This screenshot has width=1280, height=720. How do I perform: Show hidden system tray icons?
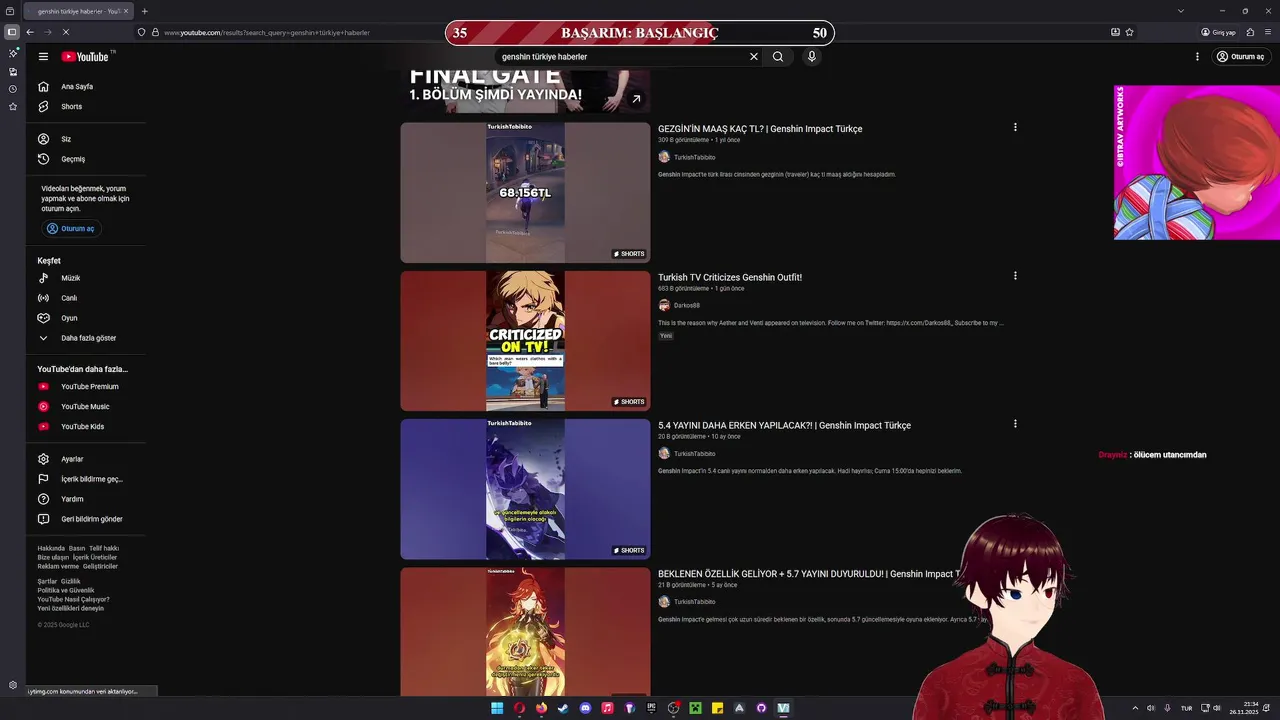pyautogui.click(x=1134, y=708)
